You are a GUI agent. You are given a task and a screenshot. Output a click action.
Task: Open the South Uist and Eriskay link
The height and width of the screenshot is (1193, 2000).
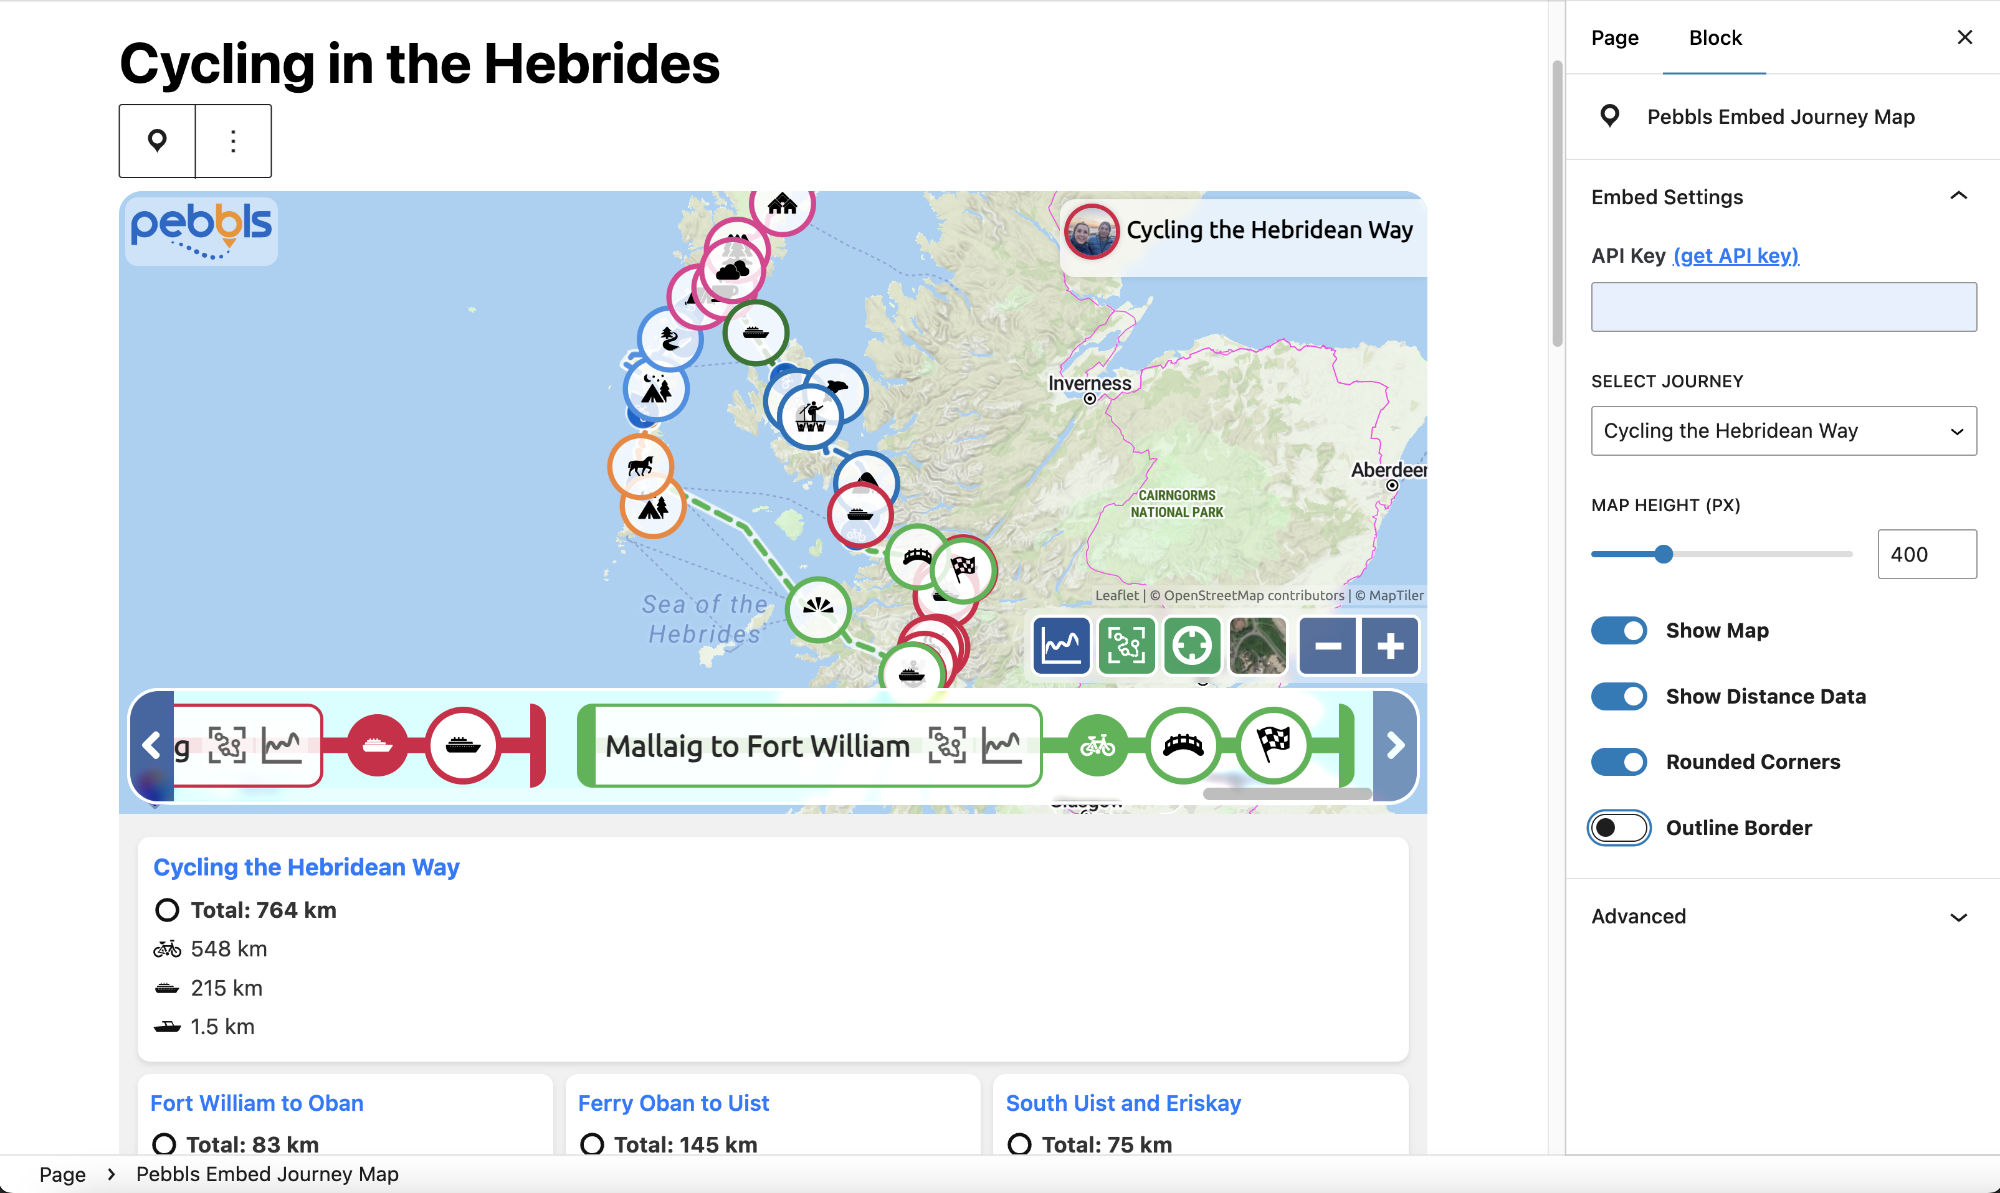(1123, 1103)
